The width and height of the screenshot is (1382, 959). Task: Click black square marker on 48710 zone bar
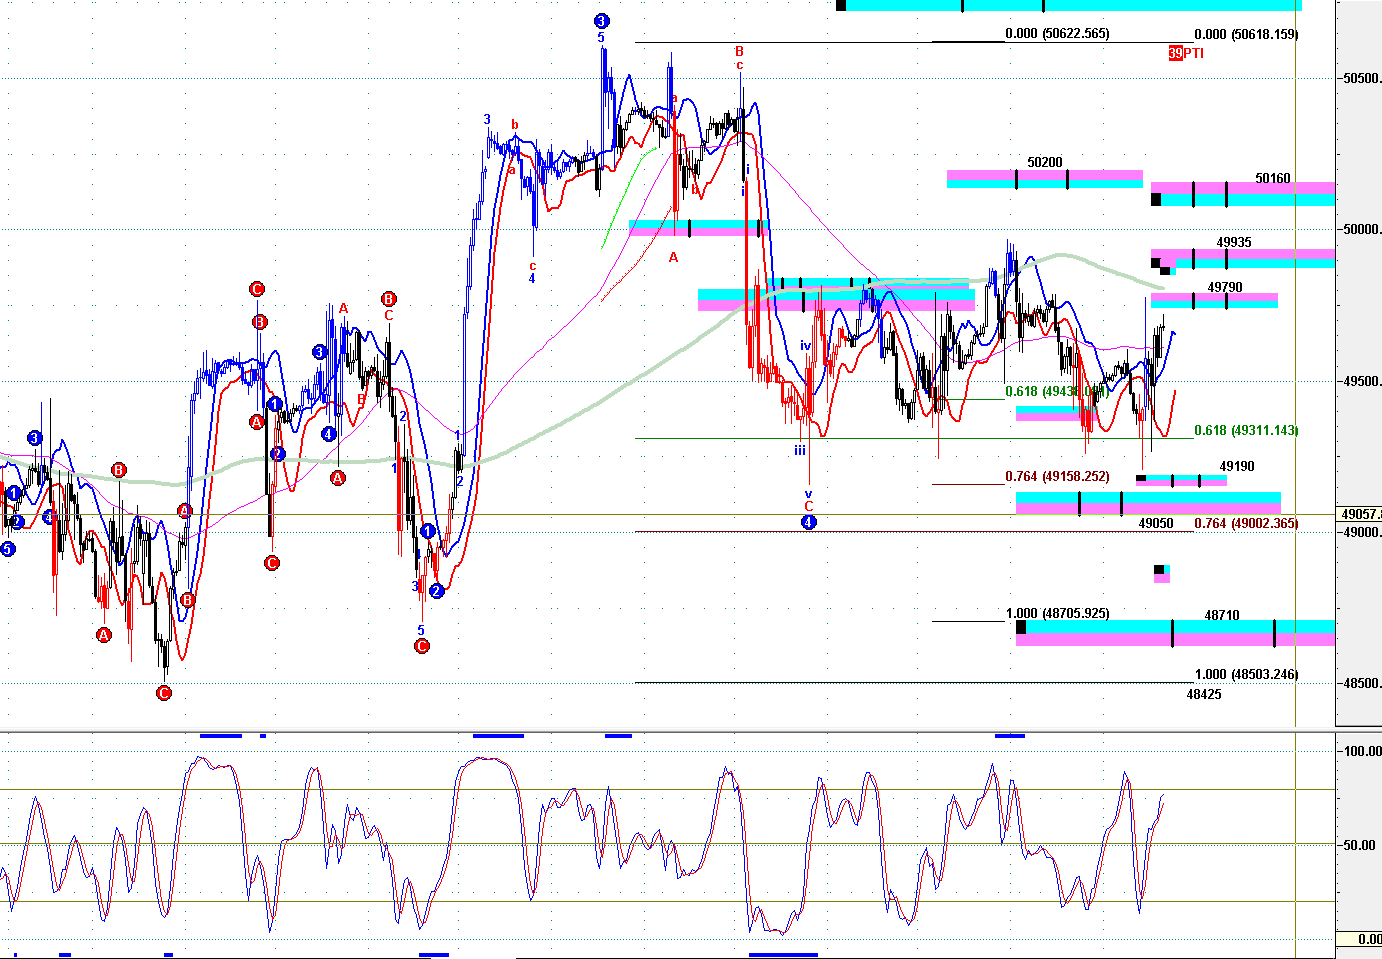click(1021, 627)
